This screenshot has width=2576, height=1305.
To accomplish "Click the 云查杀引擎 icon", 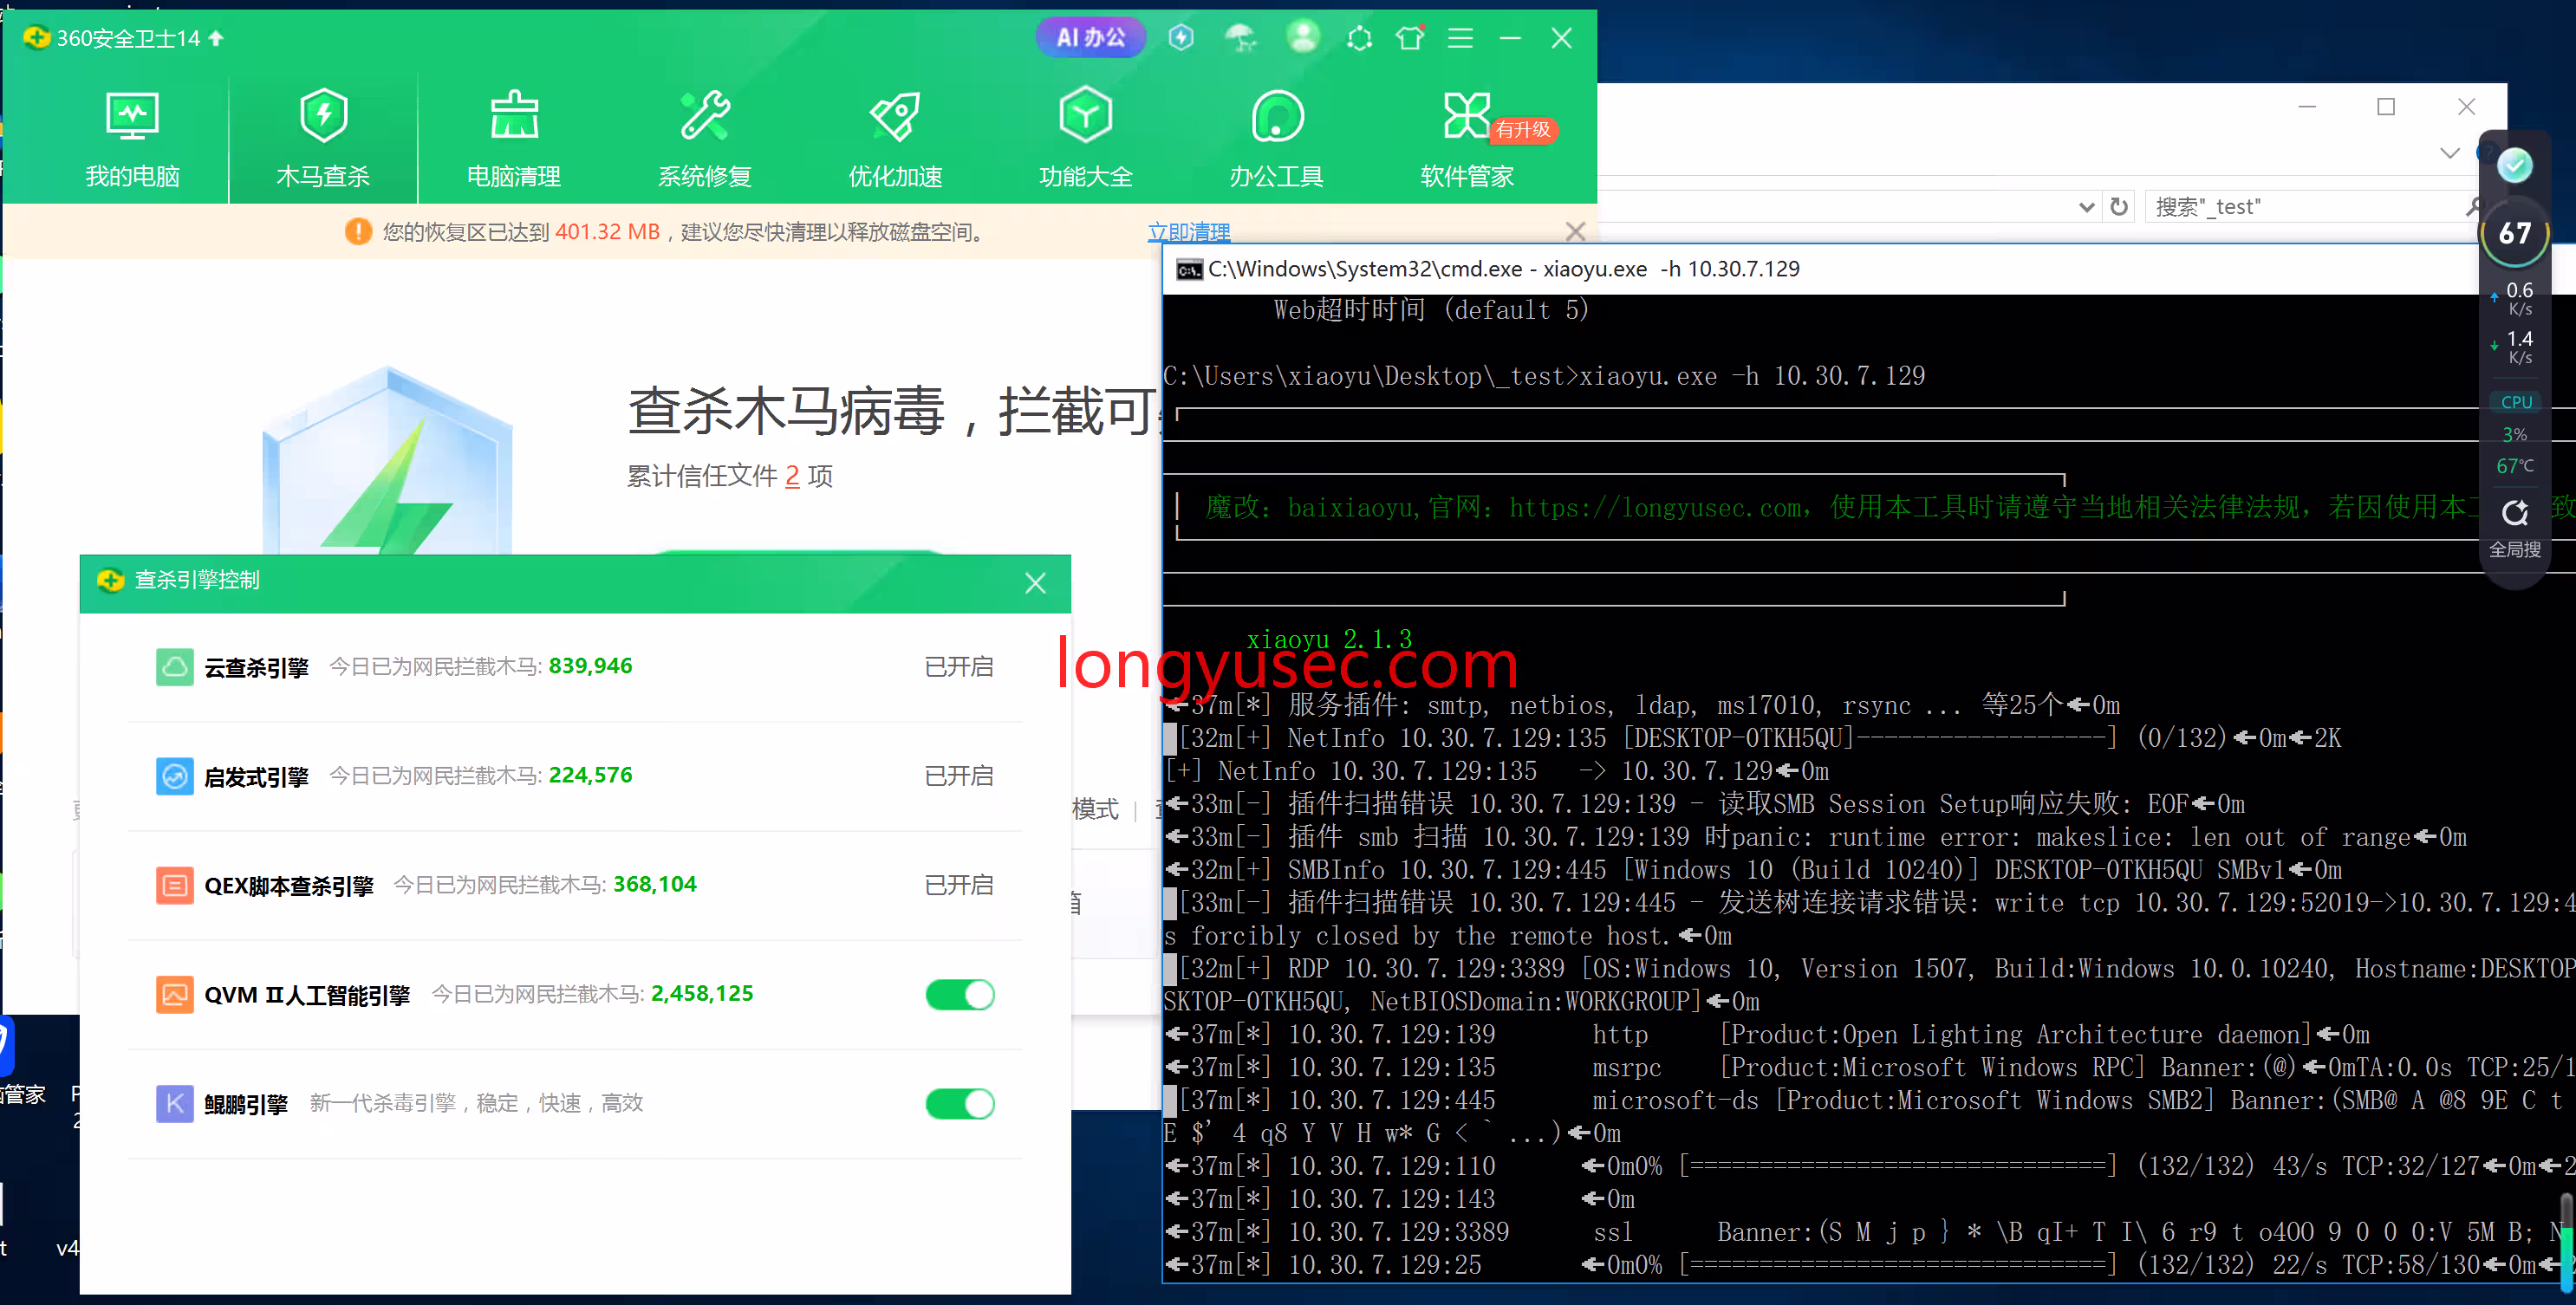I will (175, 666).
